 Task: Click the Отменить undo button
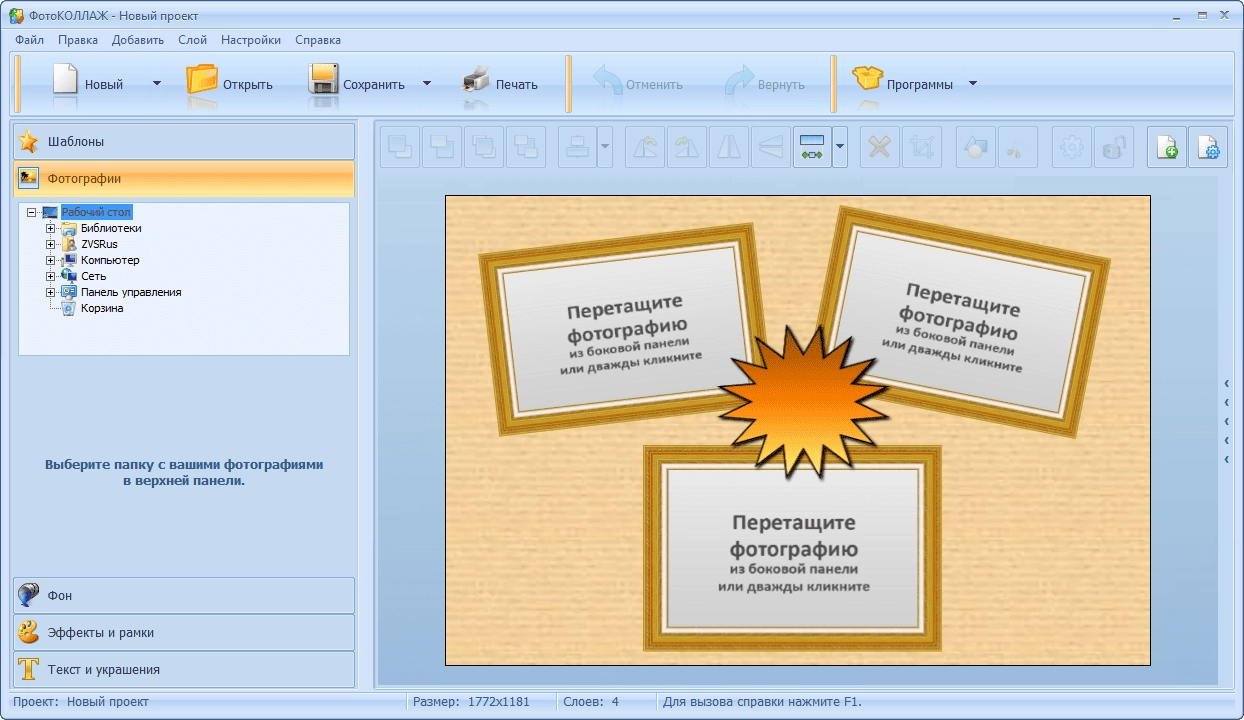tap(638, 84)
